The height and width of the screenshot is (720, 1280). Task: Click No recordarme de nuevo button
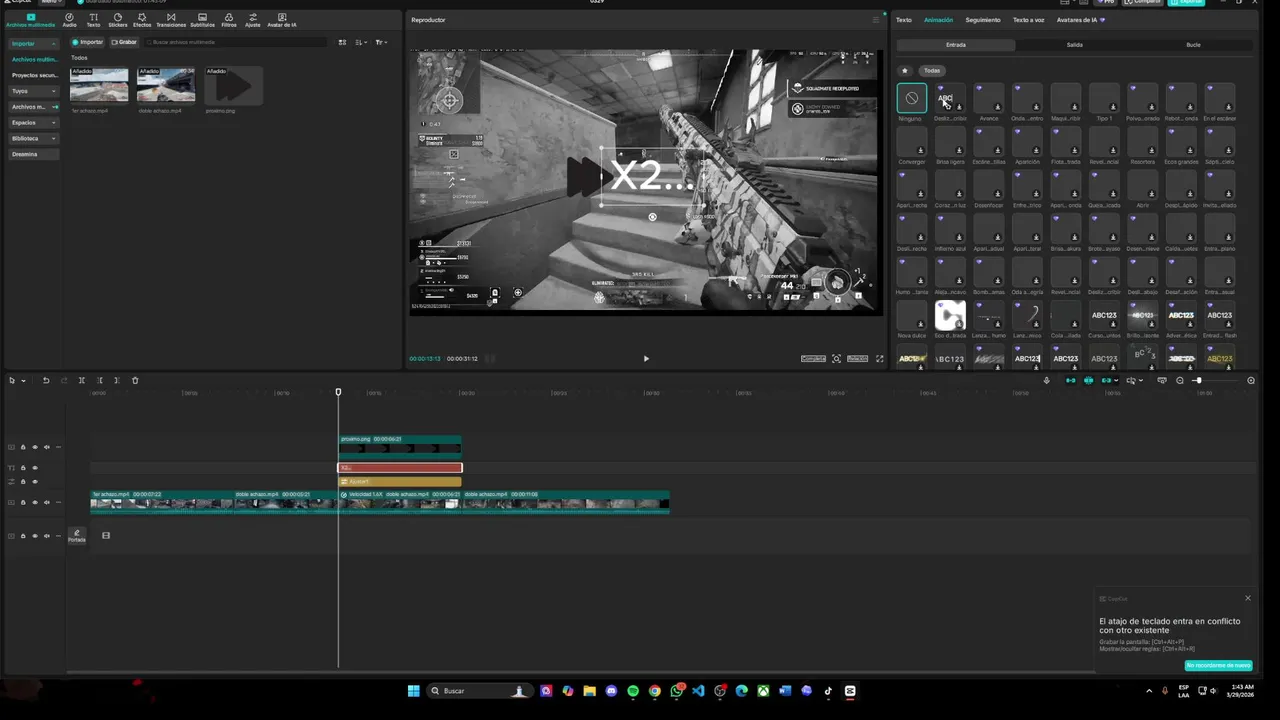coord(1218,665)
